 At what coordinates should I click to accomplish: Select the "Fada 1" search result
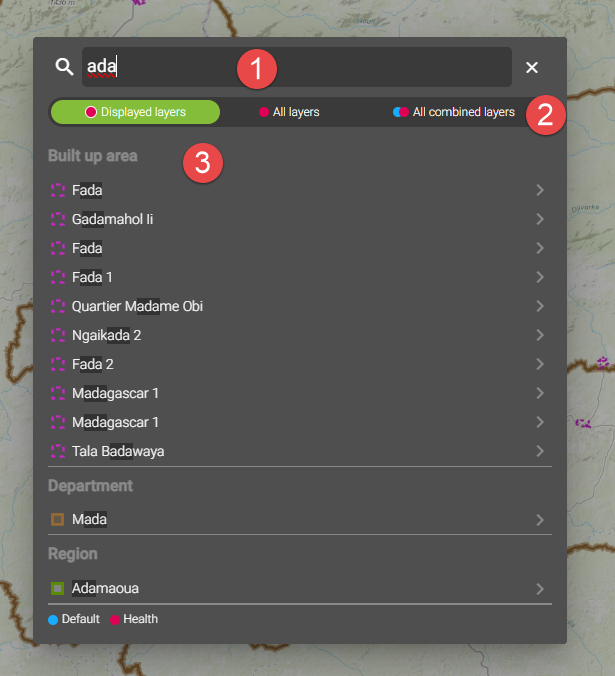[300, 277]
